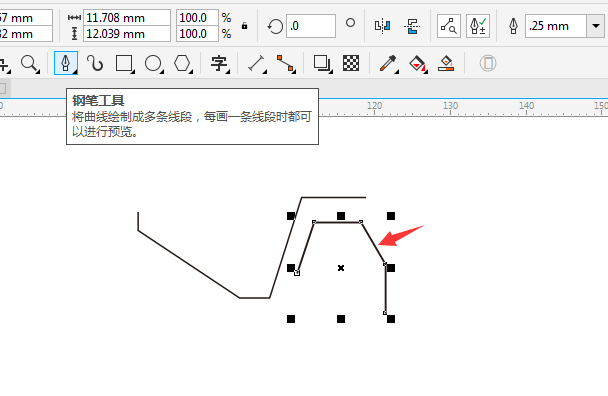Click the height field 12.039 mm
Image resolution: width=608 pixels, height=396 pixels.
pyautogui.click(x=127, y=34)
